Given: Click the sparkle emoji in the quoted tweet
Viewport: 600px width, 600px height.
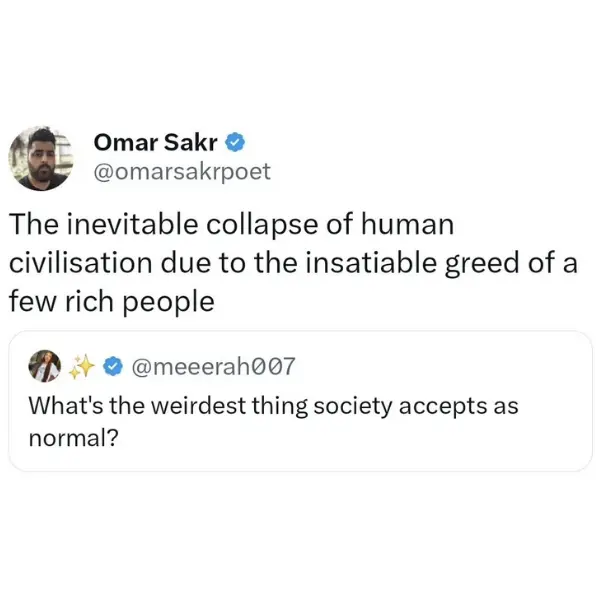Looking at the screenshot, I should click(80, 368).
